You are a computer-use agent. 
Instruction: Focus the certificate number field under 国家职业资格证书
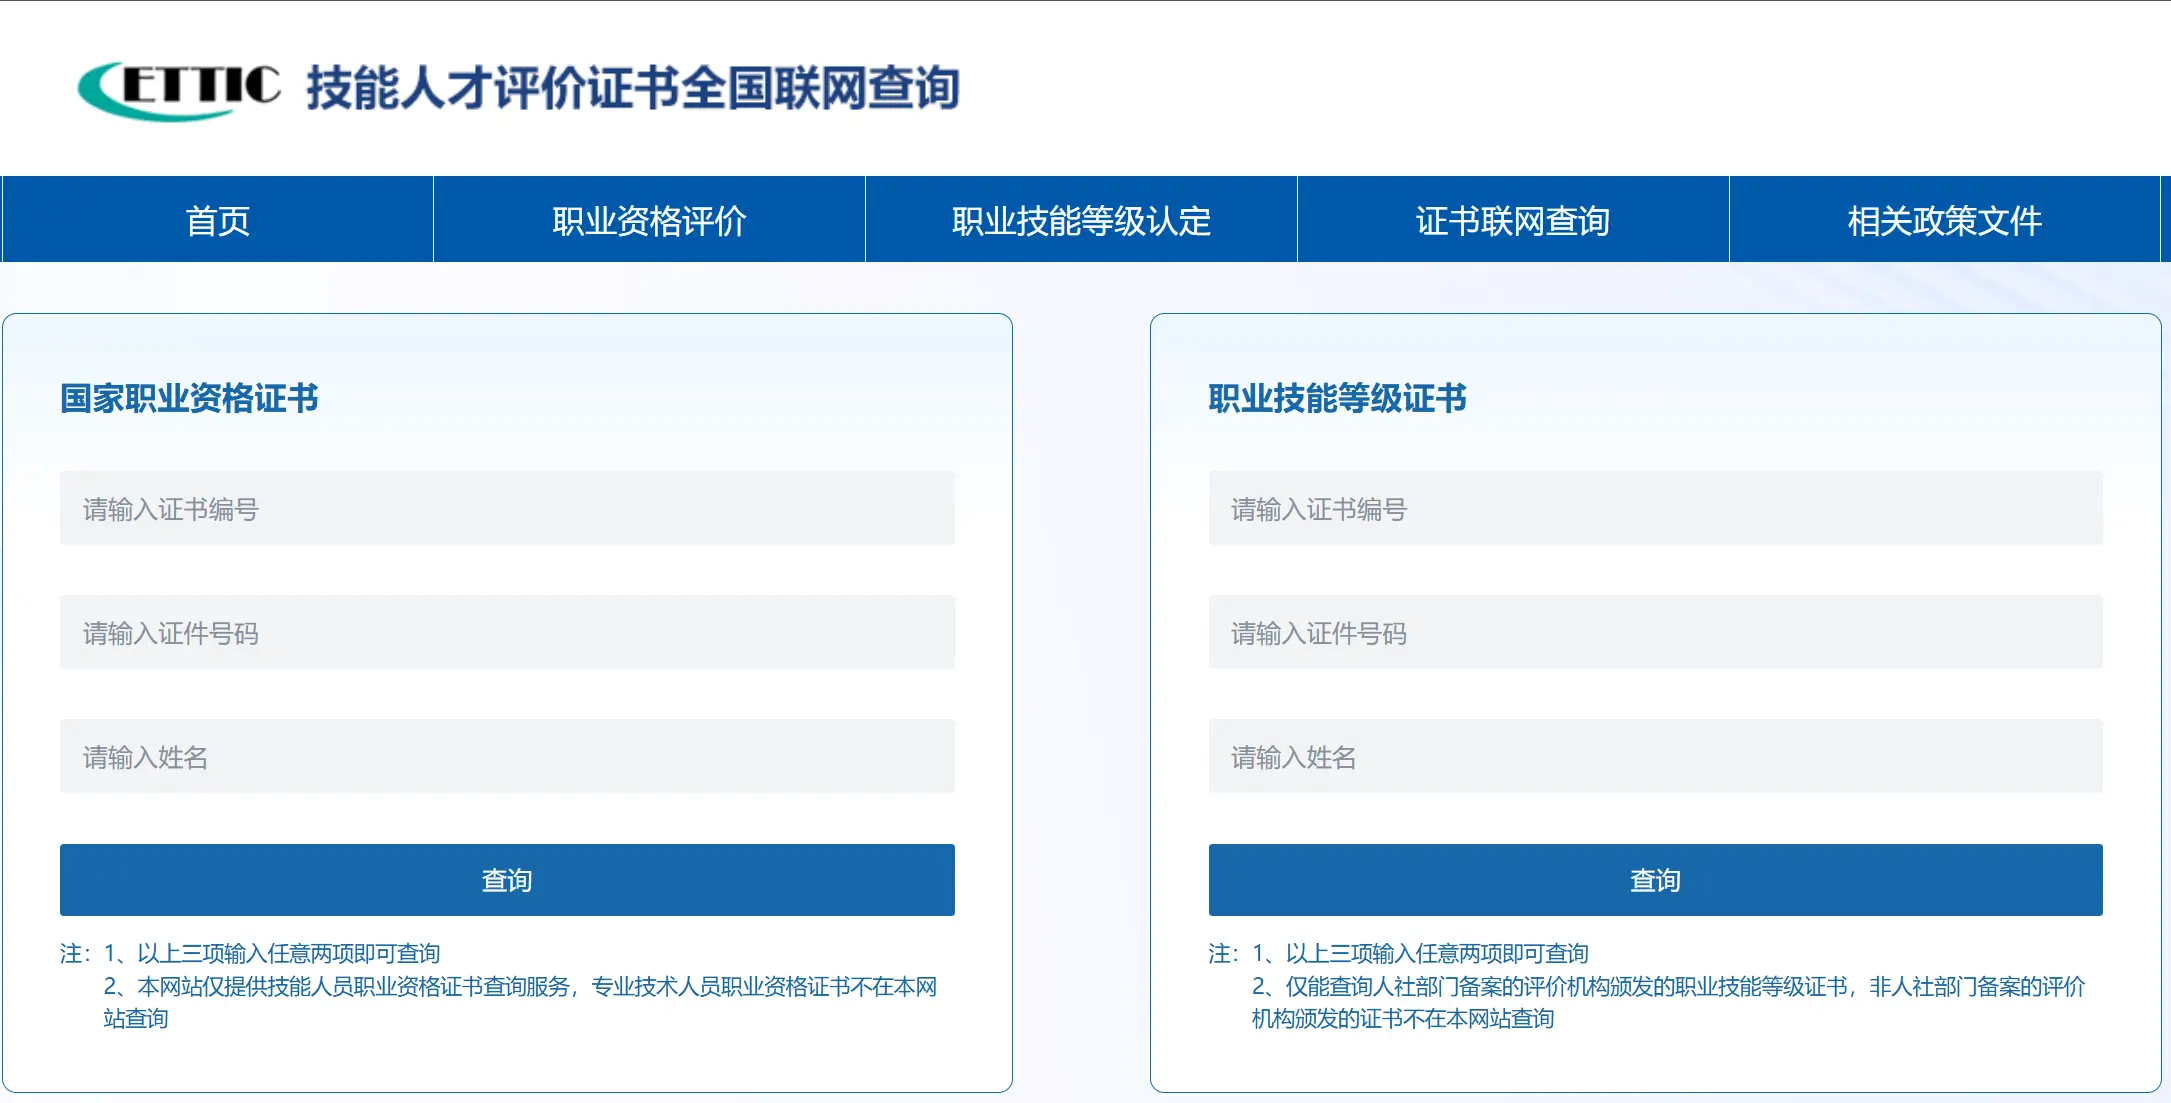click(x=507, y=508)
